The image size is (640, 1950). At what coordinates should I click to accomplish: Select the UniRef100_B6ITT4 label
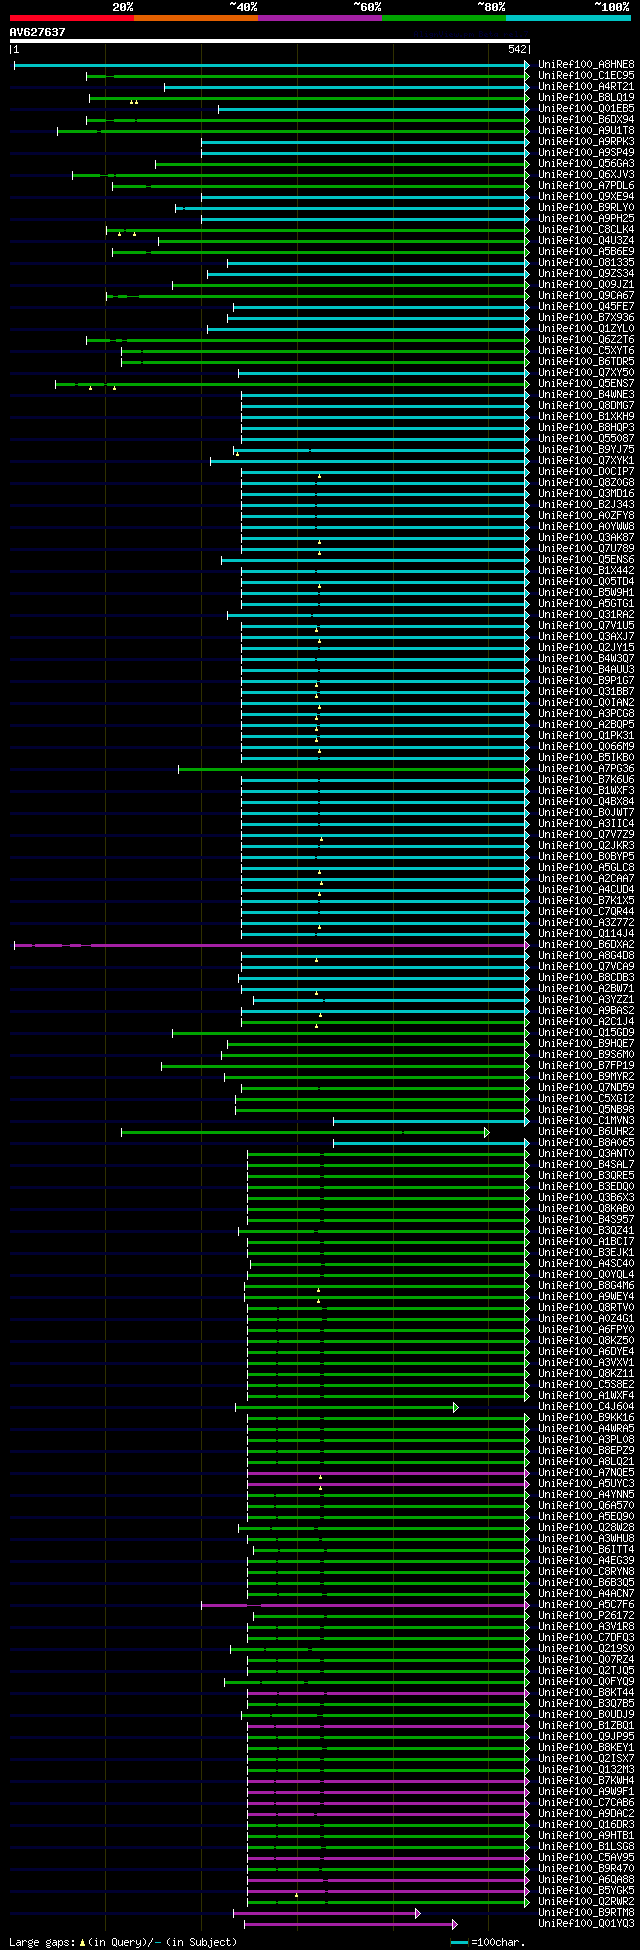(586, 1549)
